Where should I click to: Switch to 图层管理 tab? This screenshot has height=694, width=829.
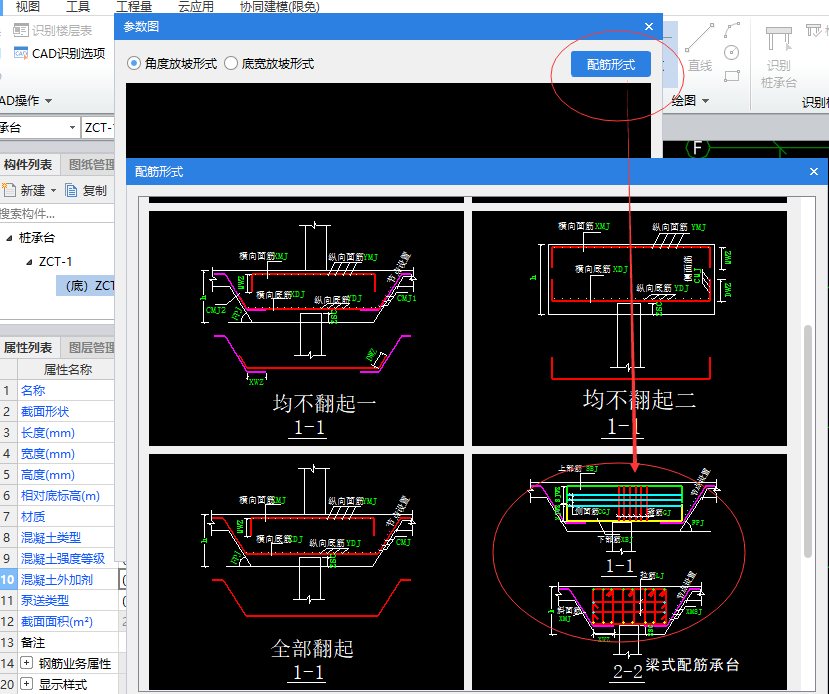point(91,347)
